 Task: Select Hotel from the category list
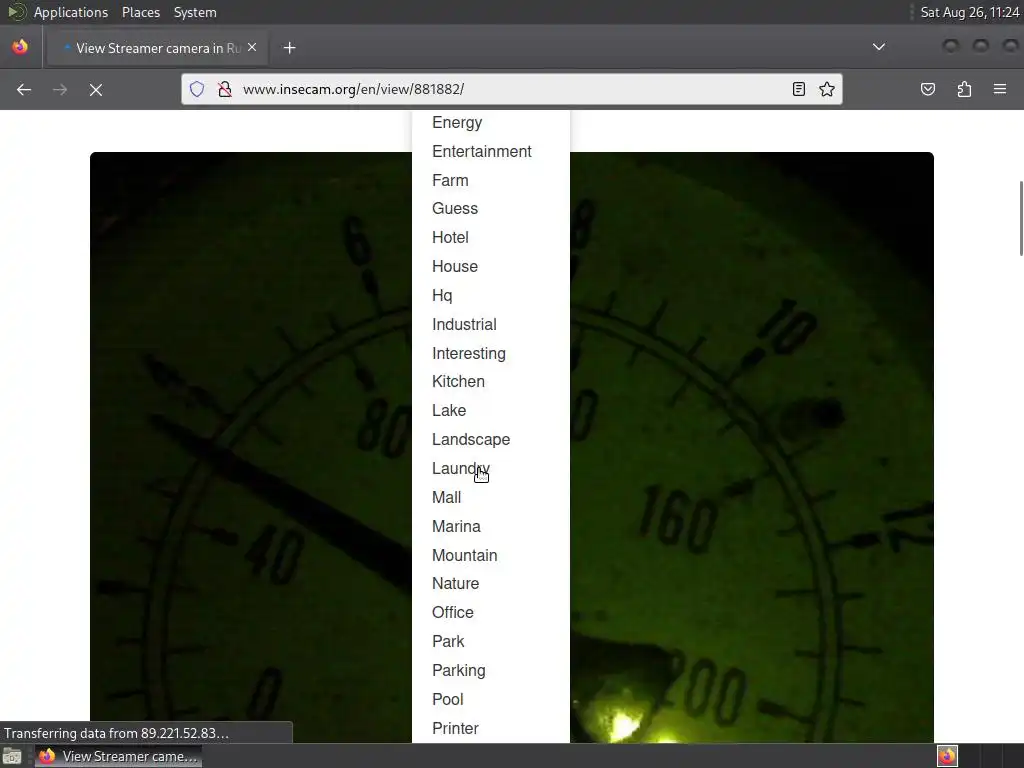(x=450, y=238)
